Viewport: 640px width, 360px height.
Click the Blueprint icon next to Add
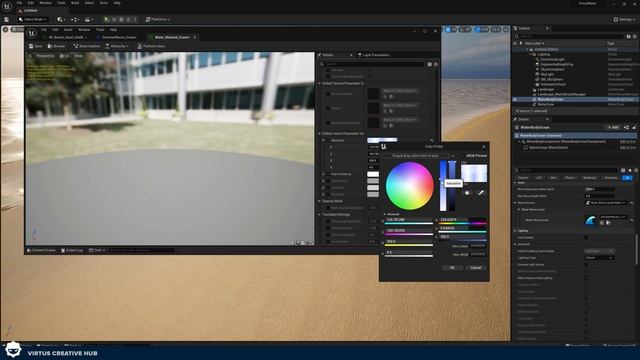[x=627, y=127]
